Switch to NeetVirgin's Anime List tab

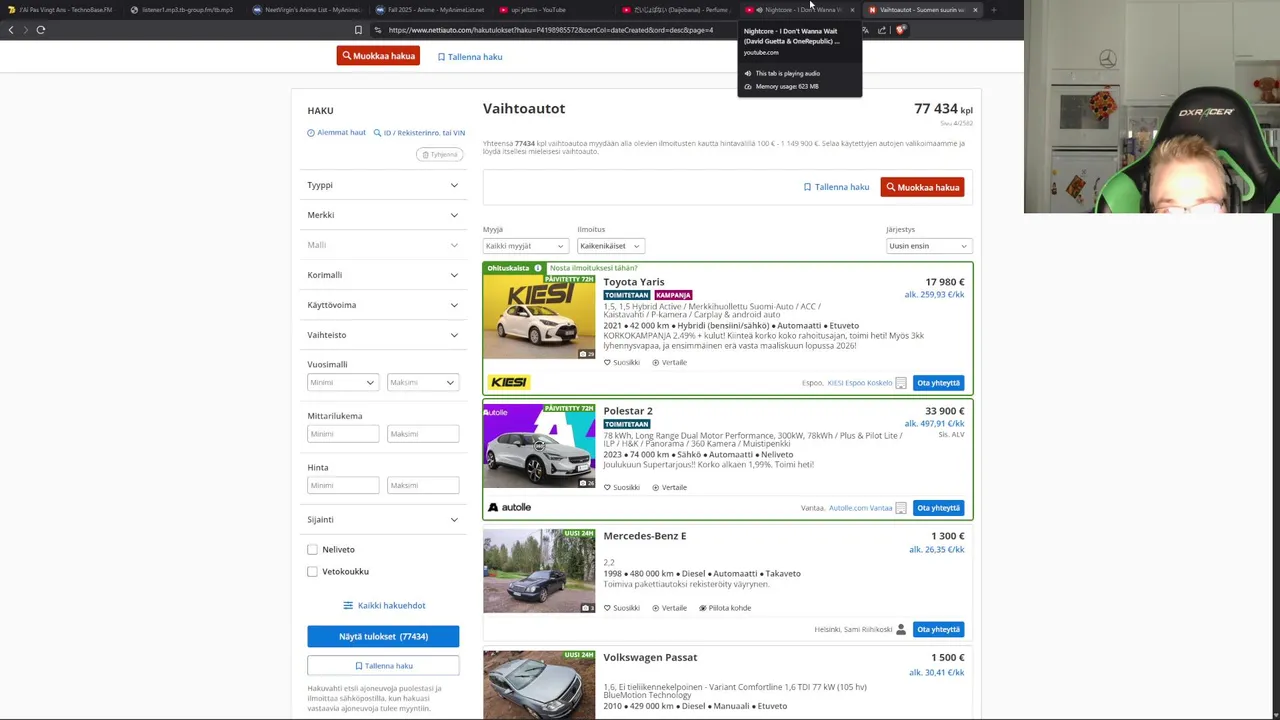(308, 10)
